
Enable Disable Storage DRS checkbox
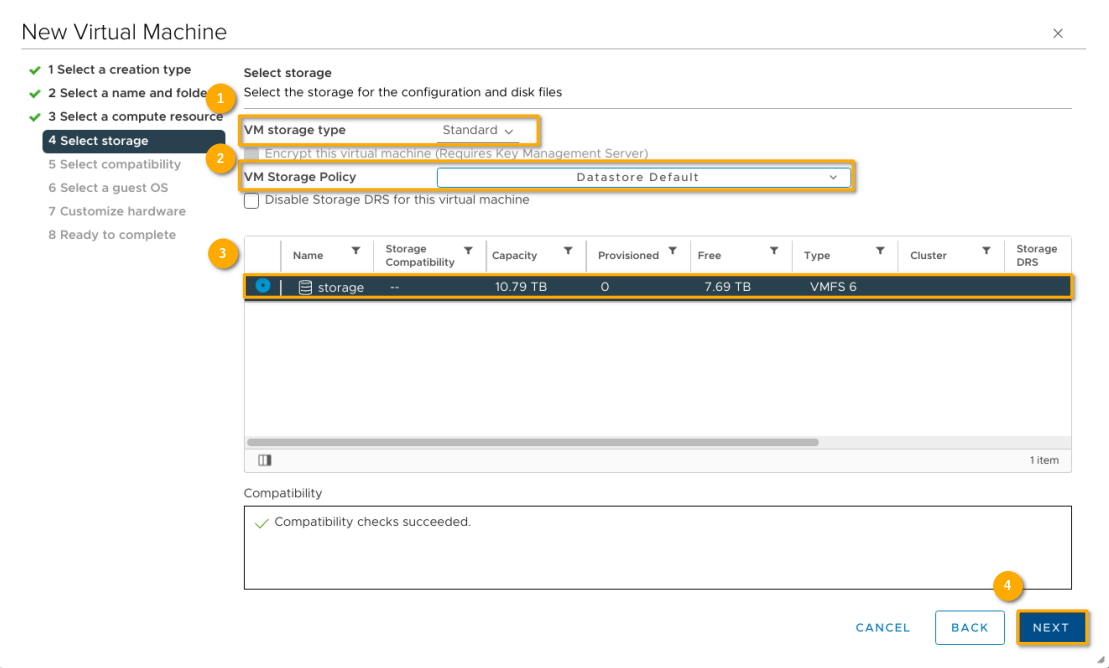click(x=252, y=200)
